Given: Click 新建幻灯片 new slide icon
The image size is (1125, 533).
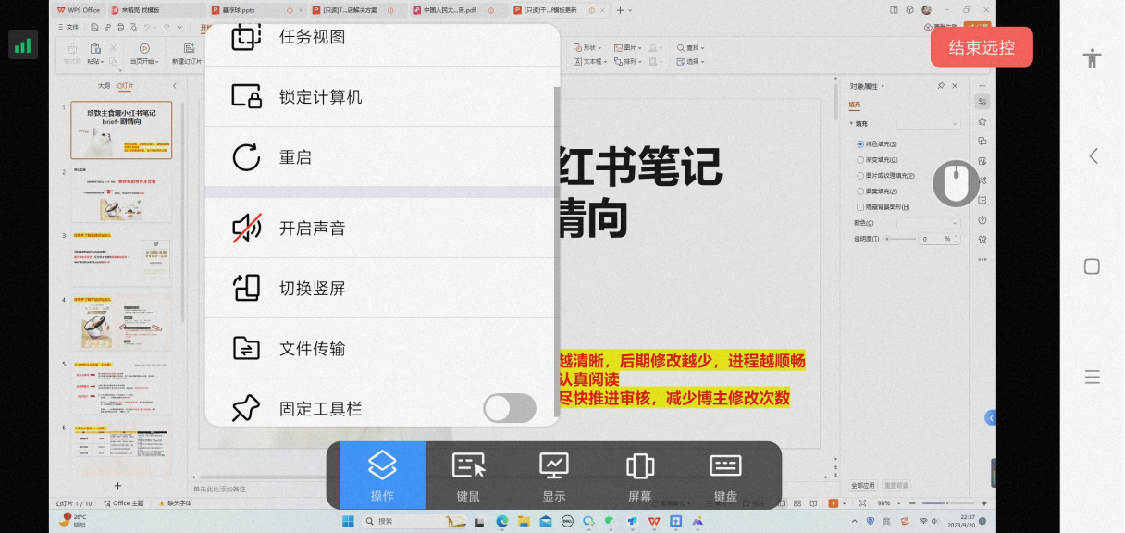Looking at the screenshot, I should (189, 49).
